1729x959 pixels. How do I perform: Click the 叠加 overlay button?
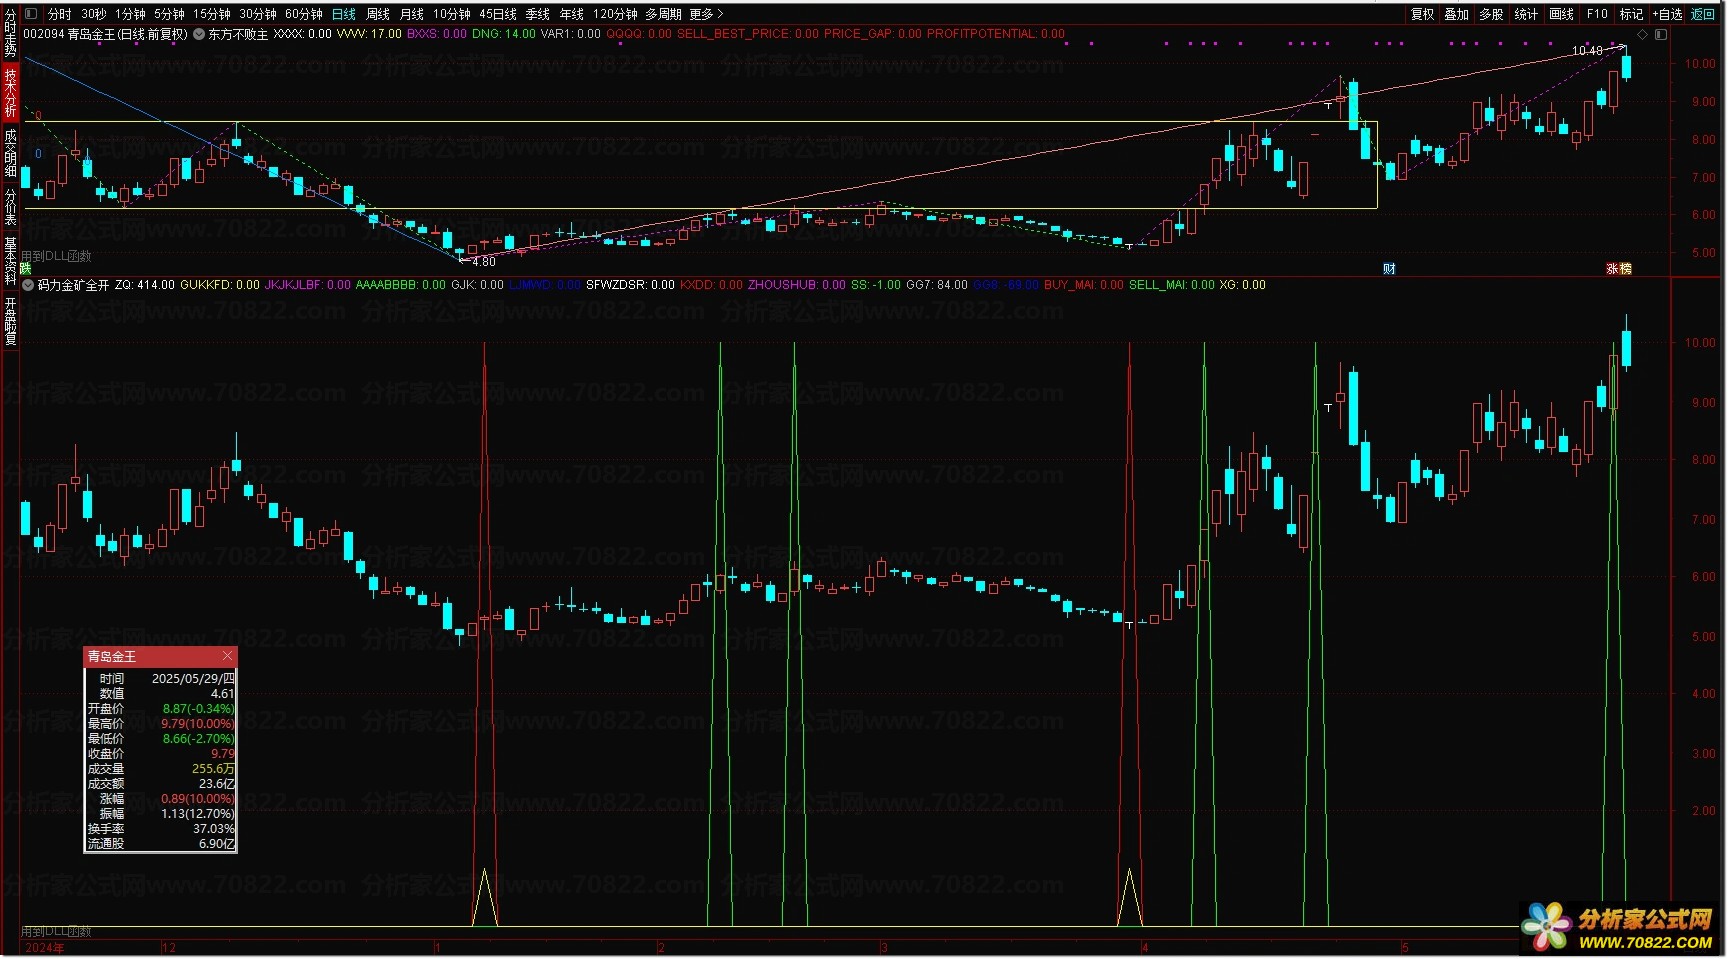(x=1457, y=14)
